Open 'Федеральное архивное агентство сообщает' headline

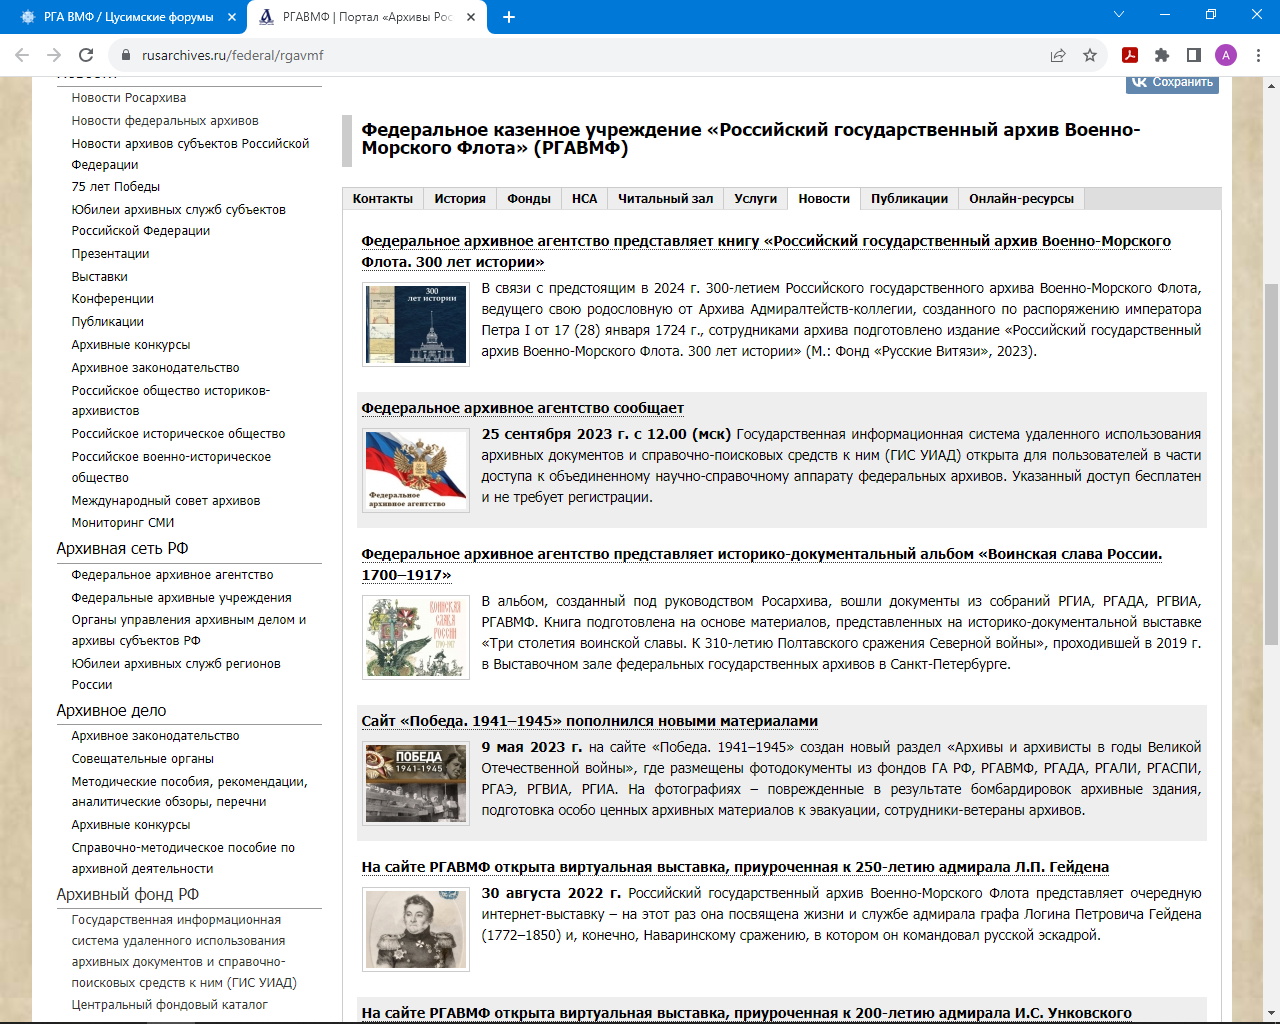523,408
